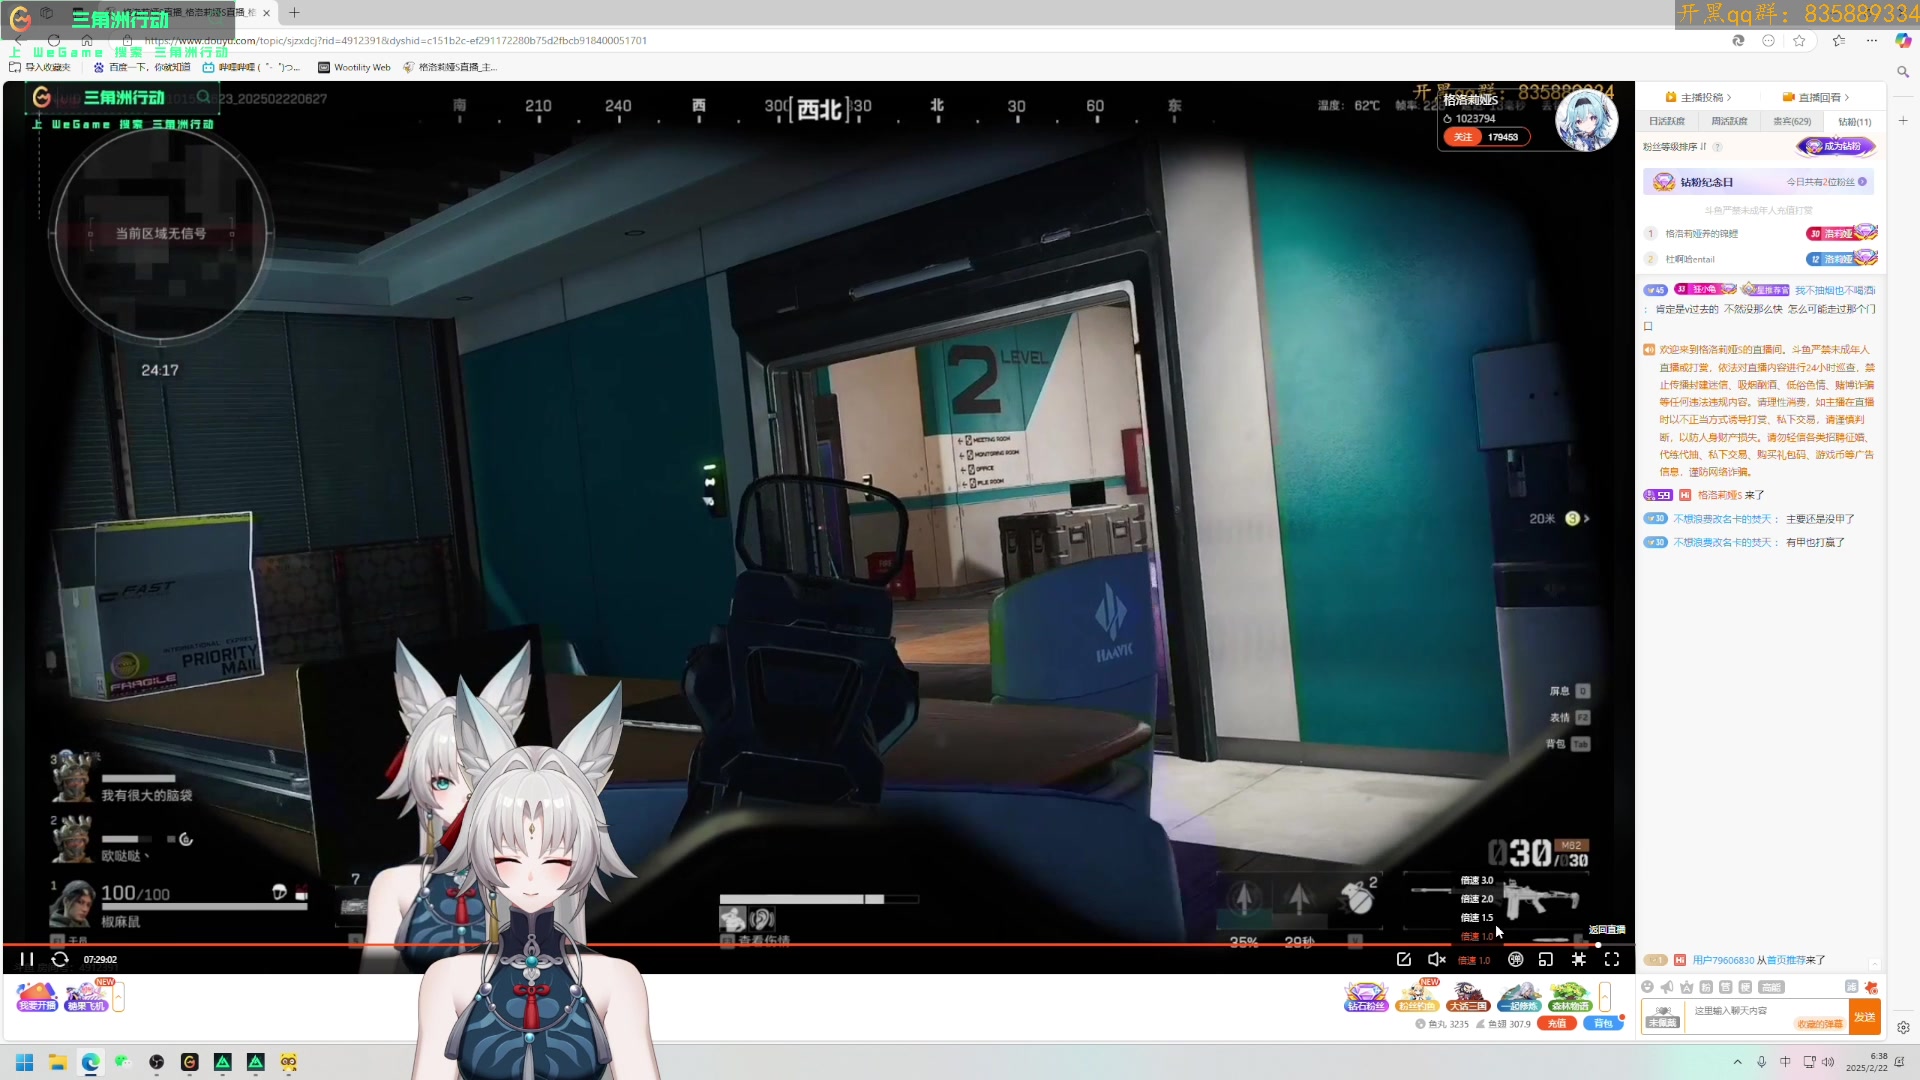Screen dimensions: 1920x1080
Task: Select 倍速 1.5 playback speed
Action: pyautogui.click(x=1477, y=917)
